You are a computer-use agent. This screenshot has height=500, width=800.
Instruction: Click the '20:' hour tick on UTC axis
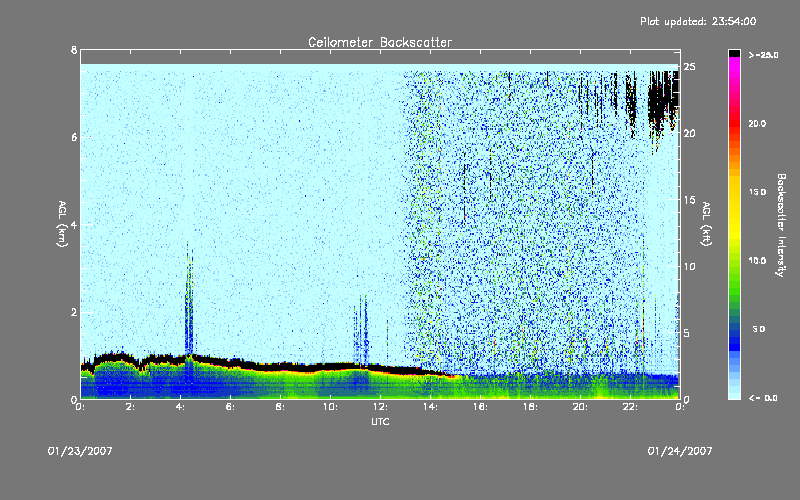[x=581, y=407]
